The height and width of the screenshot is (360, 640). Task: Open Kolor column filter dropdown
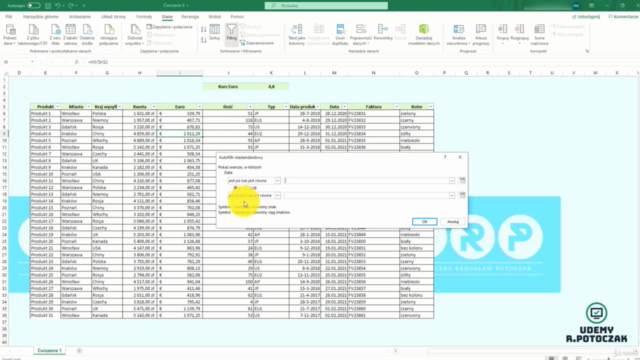tap(431, 107)
